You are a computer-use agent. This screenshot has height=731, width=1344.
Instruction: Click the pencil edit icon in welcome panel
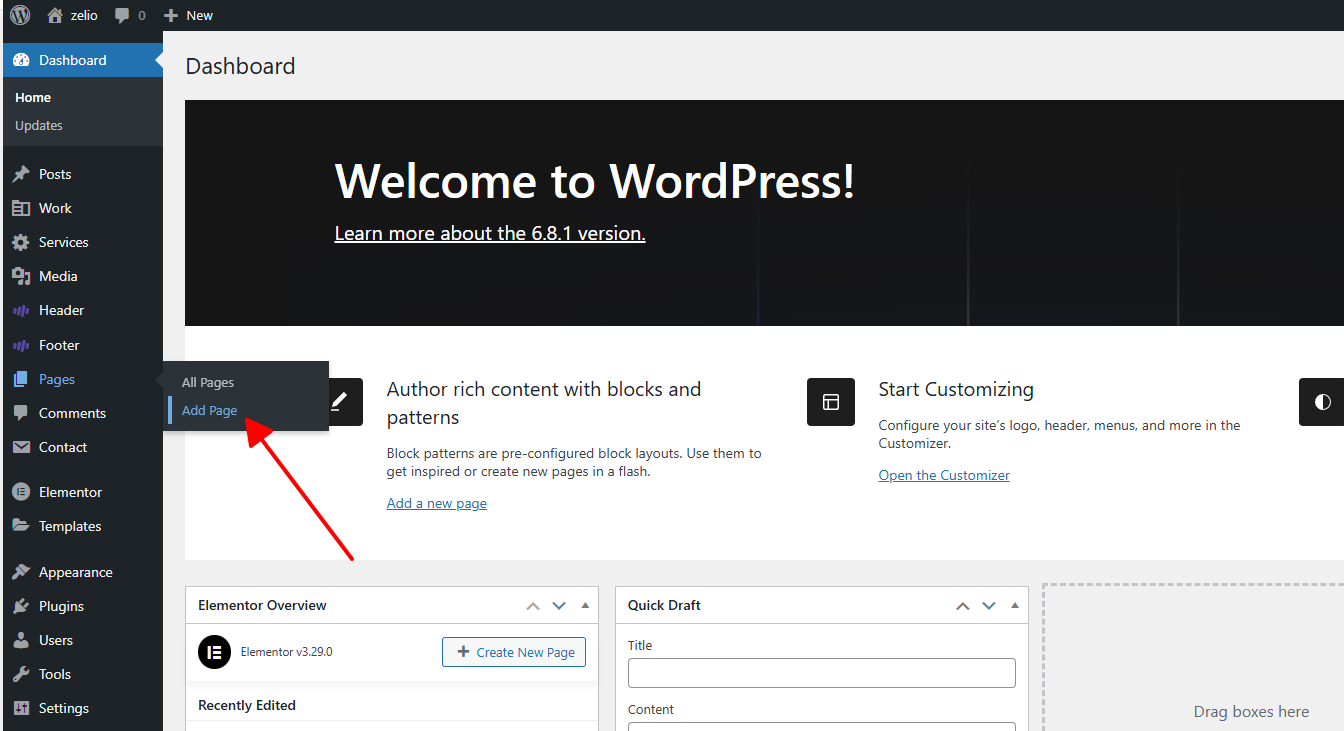point(340,402)
